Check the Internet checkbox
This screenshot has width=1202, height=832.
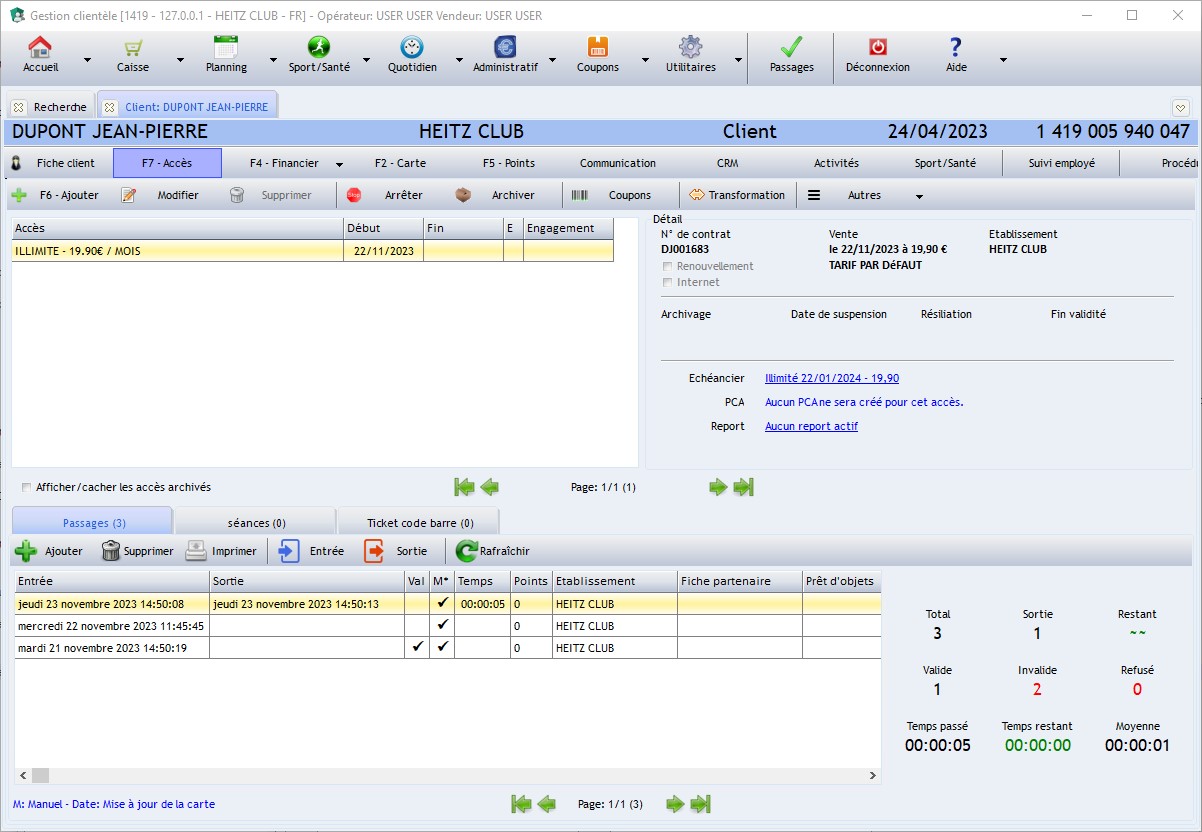[x=668, y=283]
